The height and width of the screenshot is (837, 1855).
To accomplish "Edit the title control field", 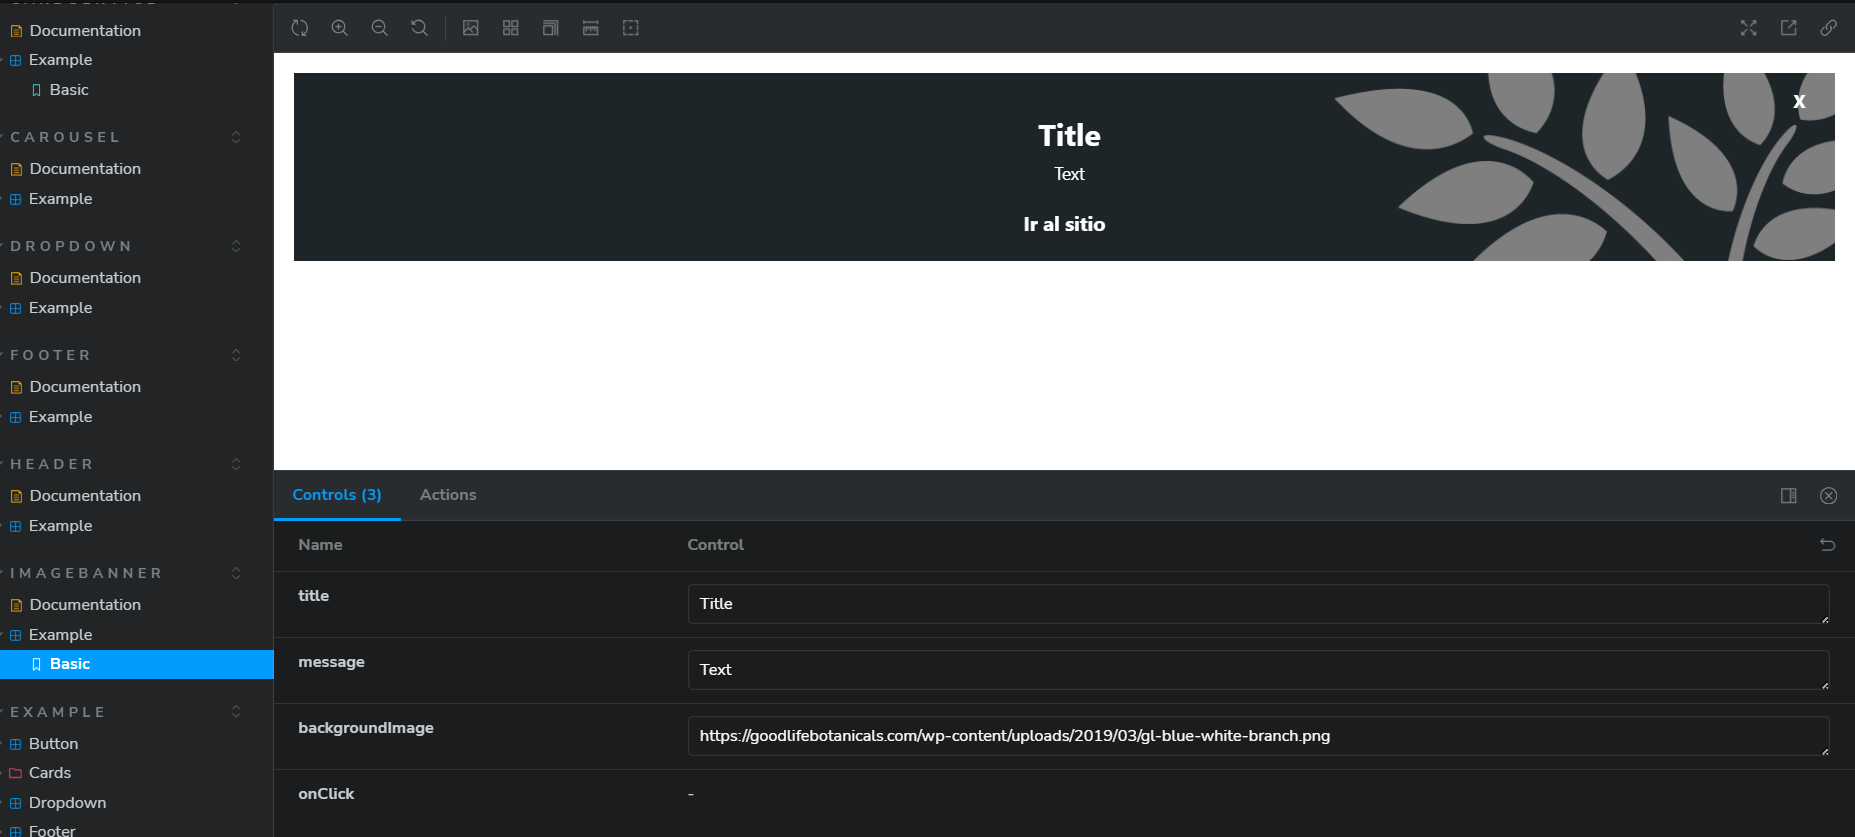I will tap(1258, 604).
